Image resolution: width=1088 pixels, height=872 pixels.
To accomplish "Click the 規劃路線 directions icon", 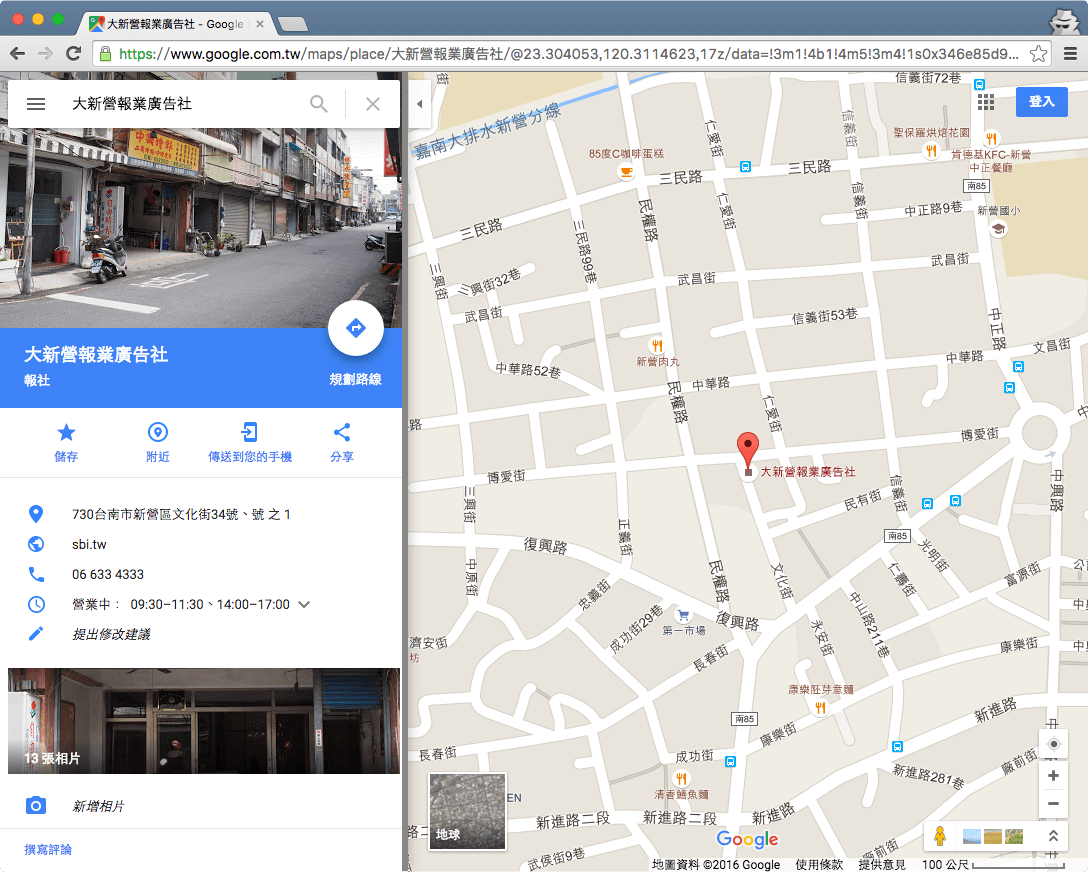I will coord(356,327).
